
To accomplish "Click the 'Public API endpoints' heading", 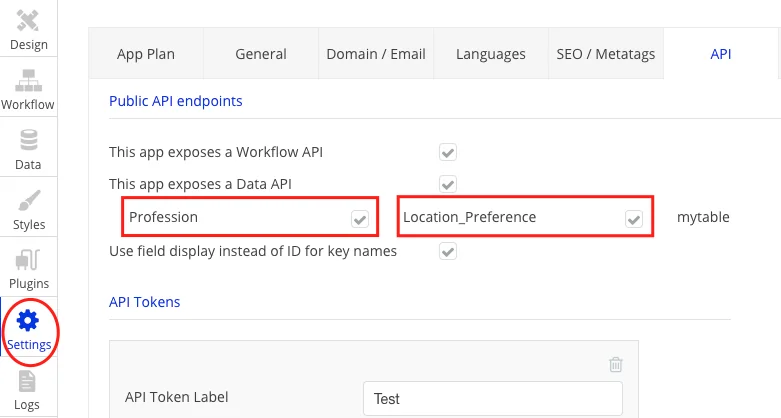I will 176,101.
